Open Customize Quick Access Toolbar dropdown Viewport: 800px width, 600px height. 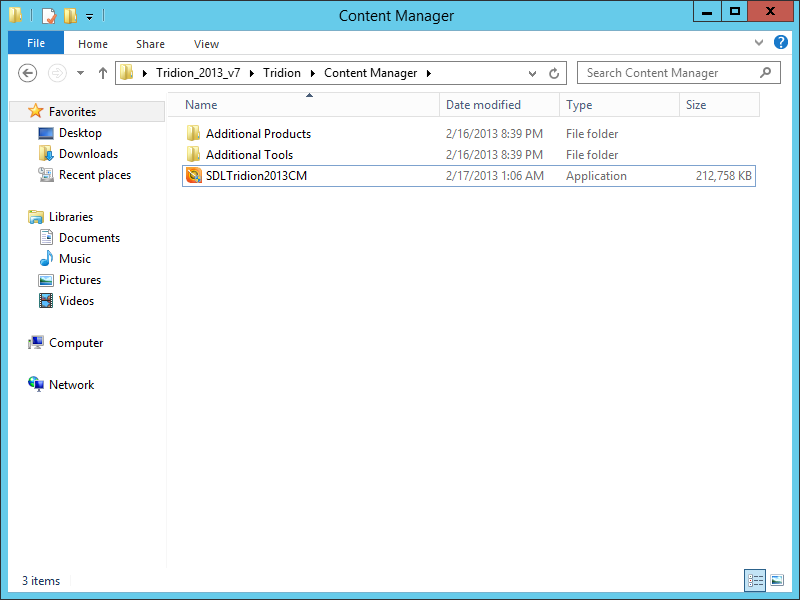click(x=89, y=16)
